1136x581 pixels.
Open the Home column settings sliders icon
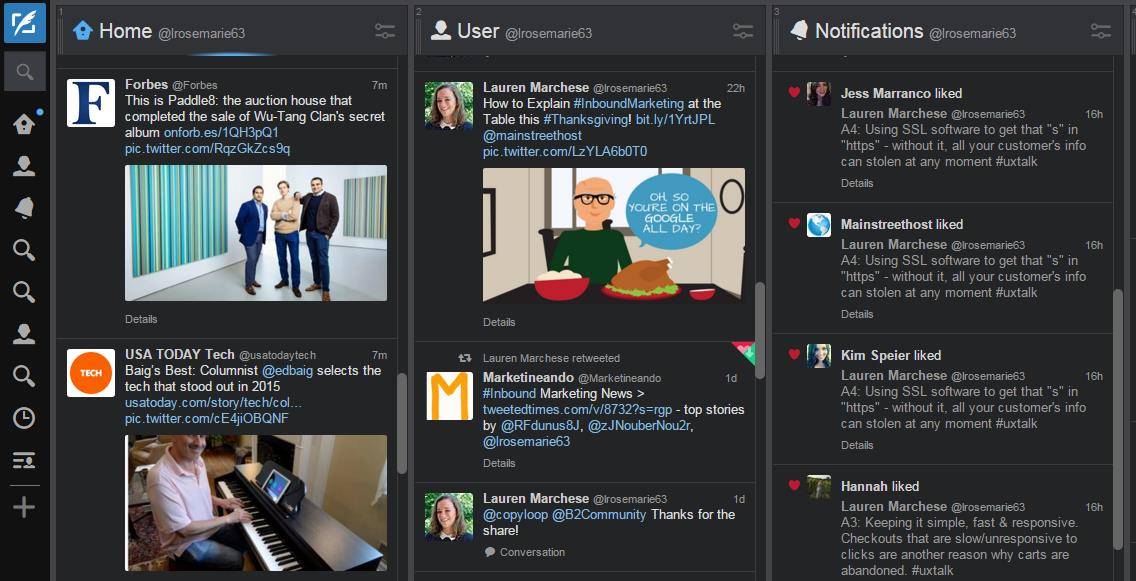pos(385,30)
